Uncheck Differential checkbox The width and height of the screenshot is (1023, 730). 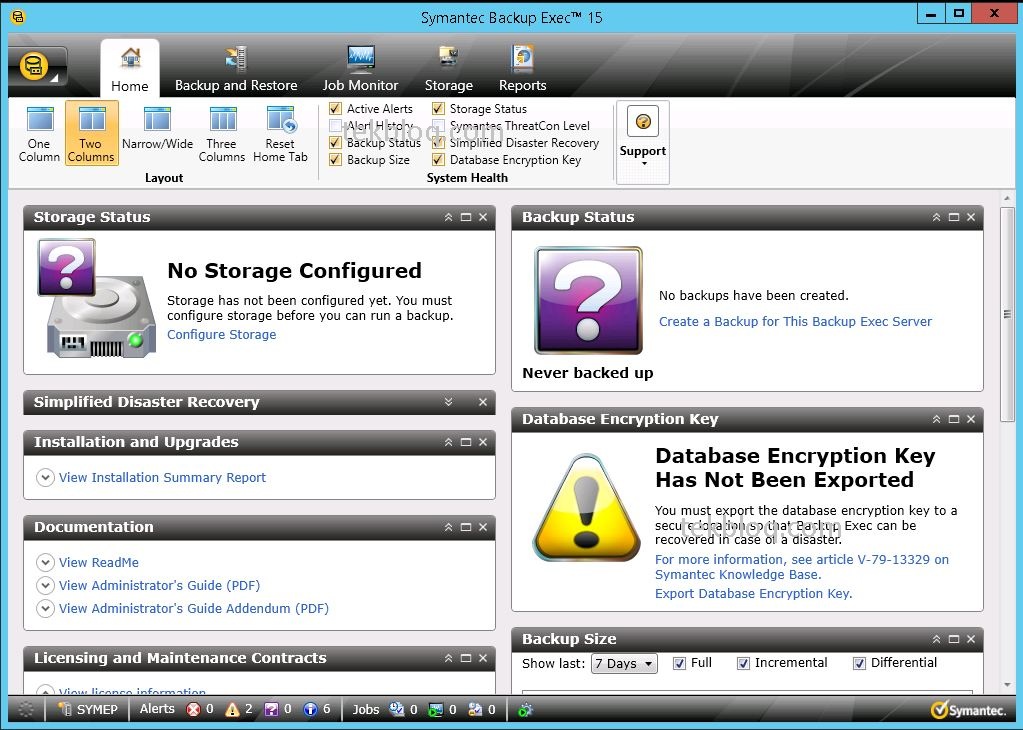pyautogui.click(x=859, y=663)
